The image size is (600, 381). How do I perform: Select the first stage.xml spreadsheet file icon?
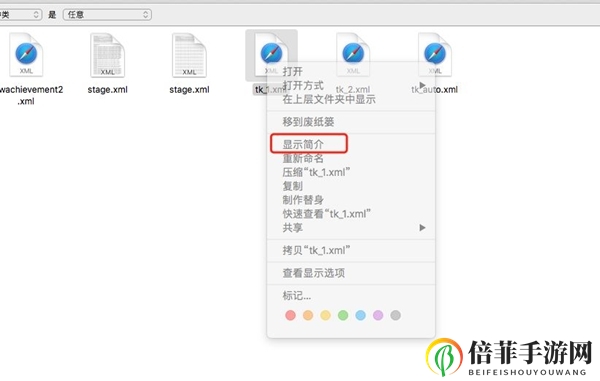(107, 55)
